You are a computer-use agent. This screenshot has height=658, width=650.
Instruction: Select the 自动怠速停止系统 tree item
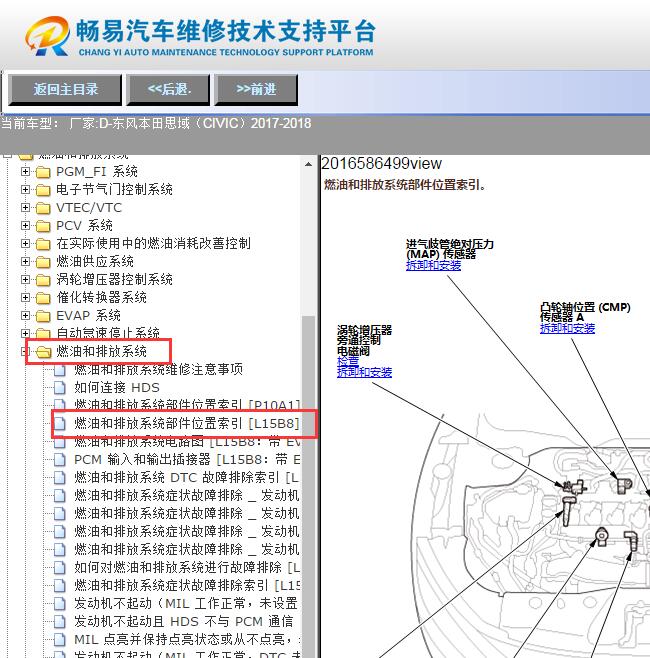point(108,334)
